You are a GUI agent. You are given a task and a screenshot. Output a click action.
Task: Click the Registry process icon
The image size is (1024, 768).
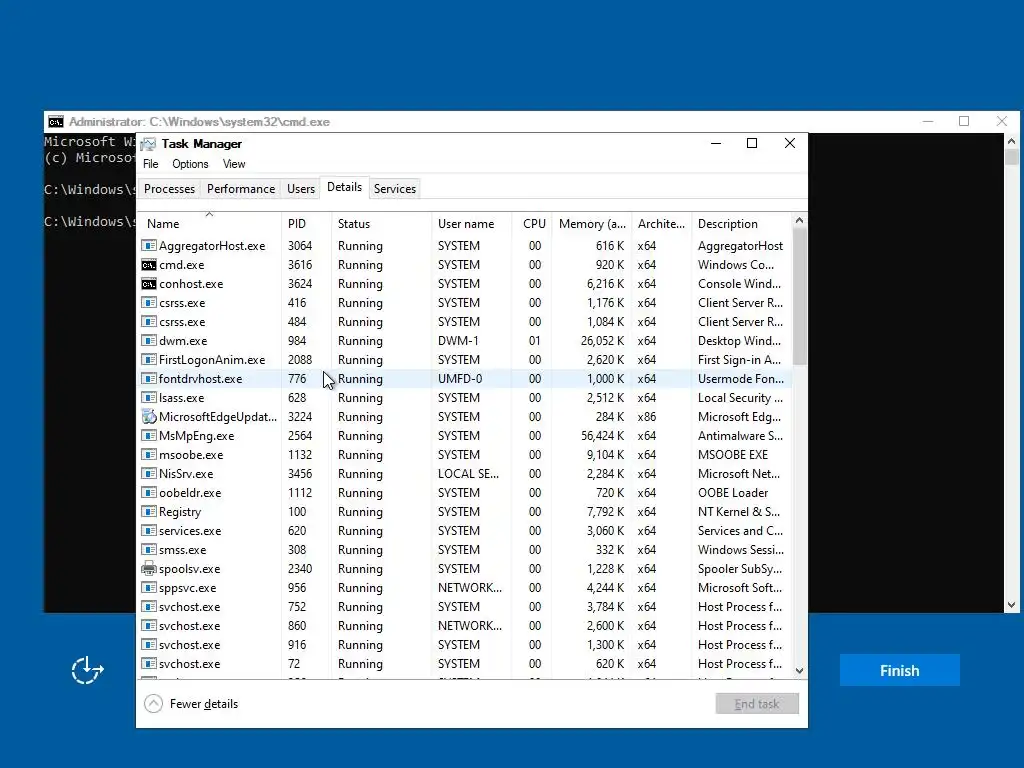coord(149,511)
